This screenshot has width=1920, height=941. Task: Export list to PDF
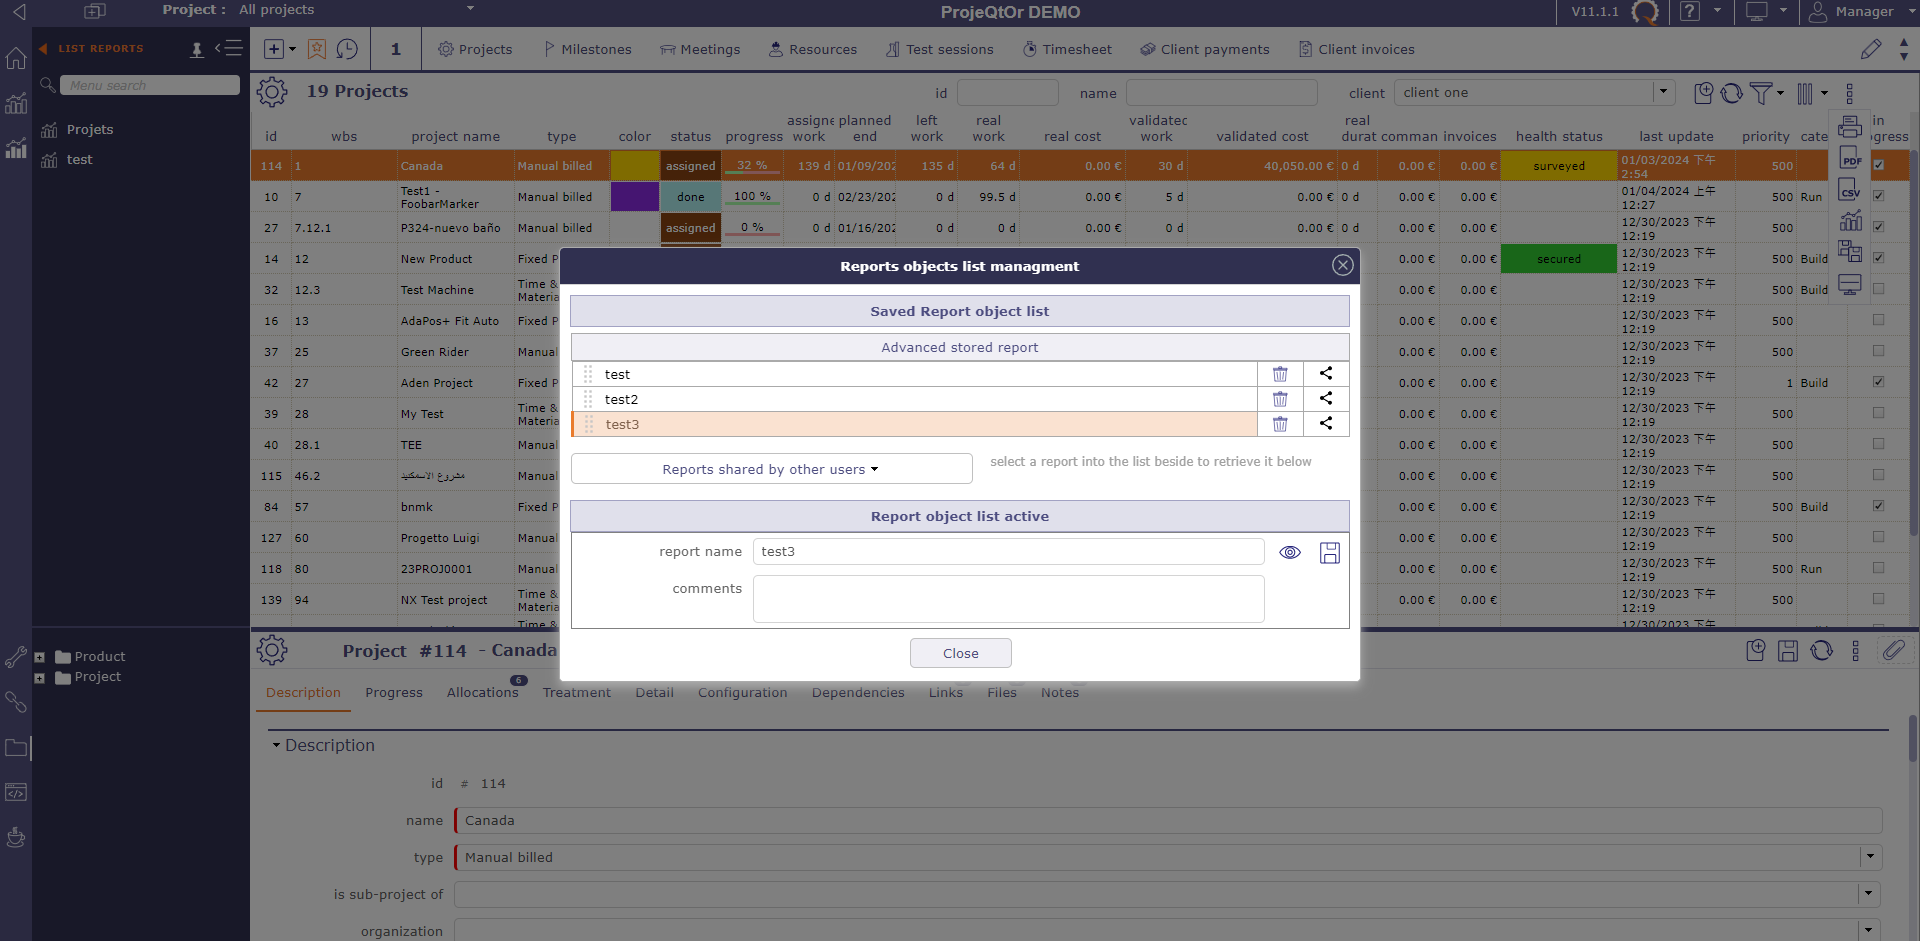(1850, 158)
